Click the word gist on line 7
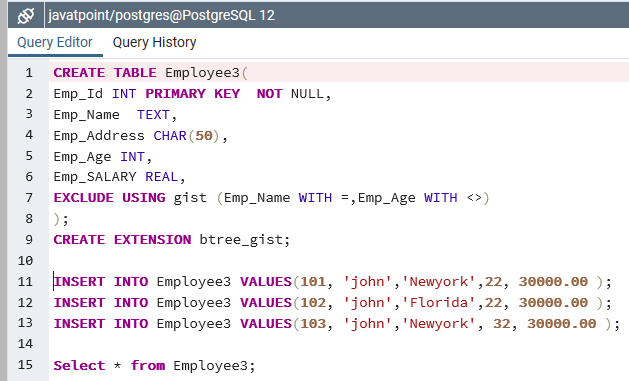The height and width of the screenshot is (381, 629). pyautogui.click(x=190, y=198)
